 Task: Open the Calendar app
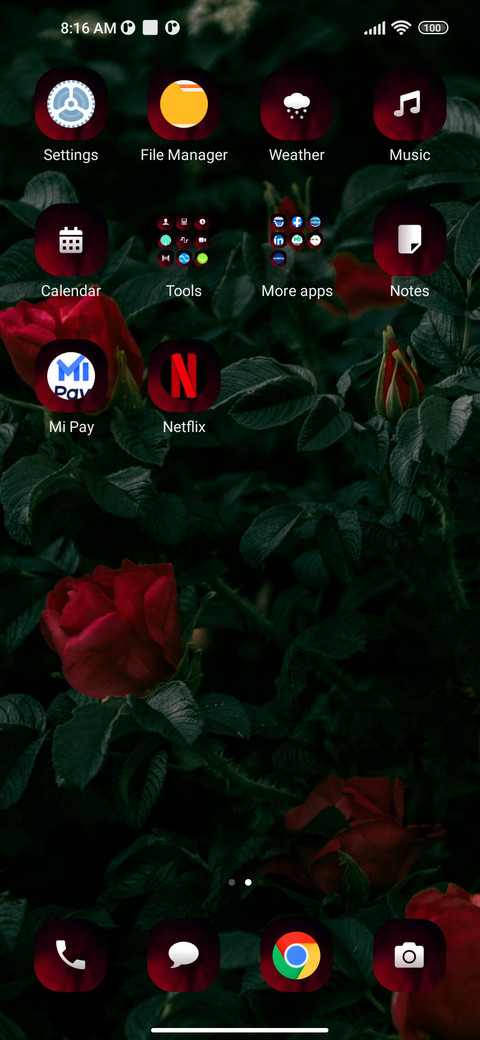pos(71,240)
